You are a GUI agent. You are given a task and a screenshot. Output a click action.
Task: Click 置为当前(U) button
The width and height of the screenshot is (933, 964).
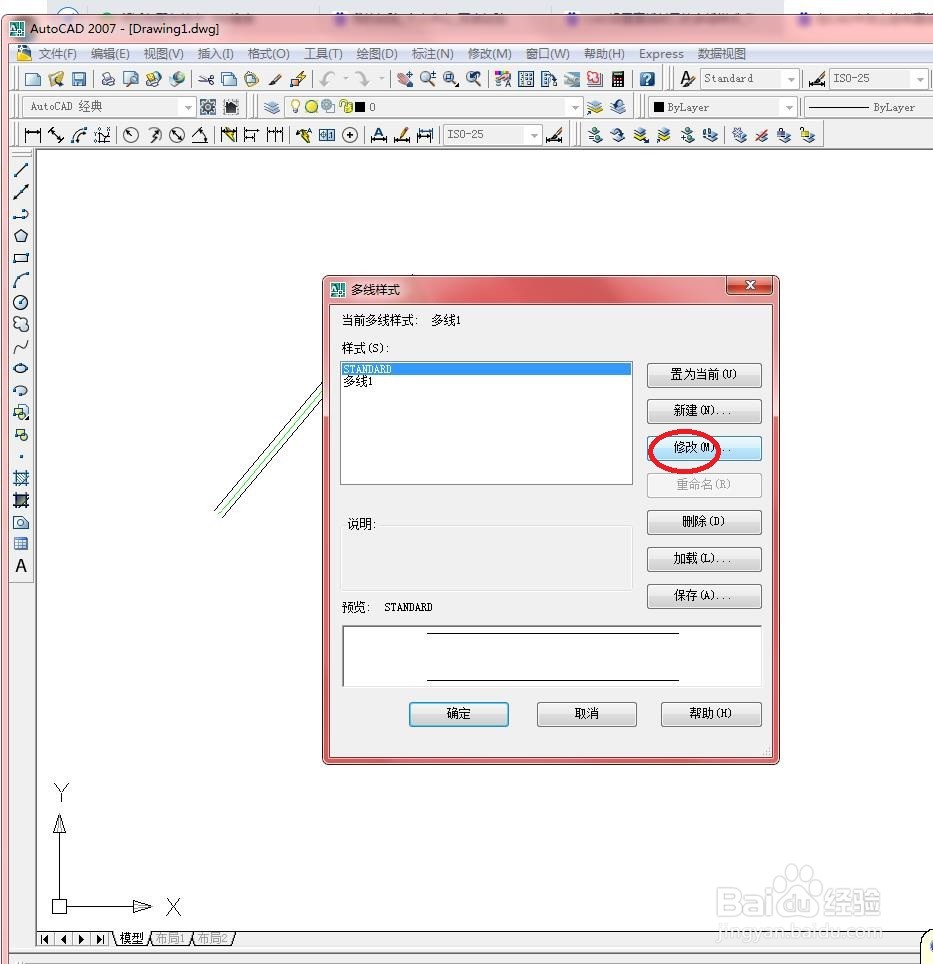pyautogui.click(x=704, y=375)
